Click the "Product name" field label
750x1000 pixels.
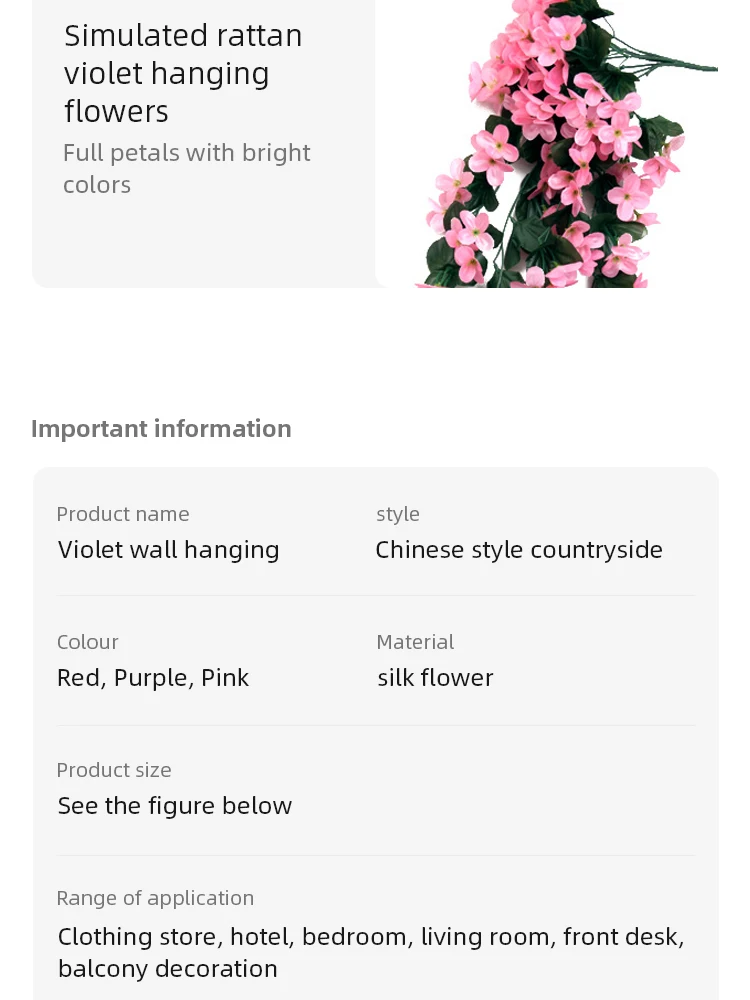(x=122, y=514)
